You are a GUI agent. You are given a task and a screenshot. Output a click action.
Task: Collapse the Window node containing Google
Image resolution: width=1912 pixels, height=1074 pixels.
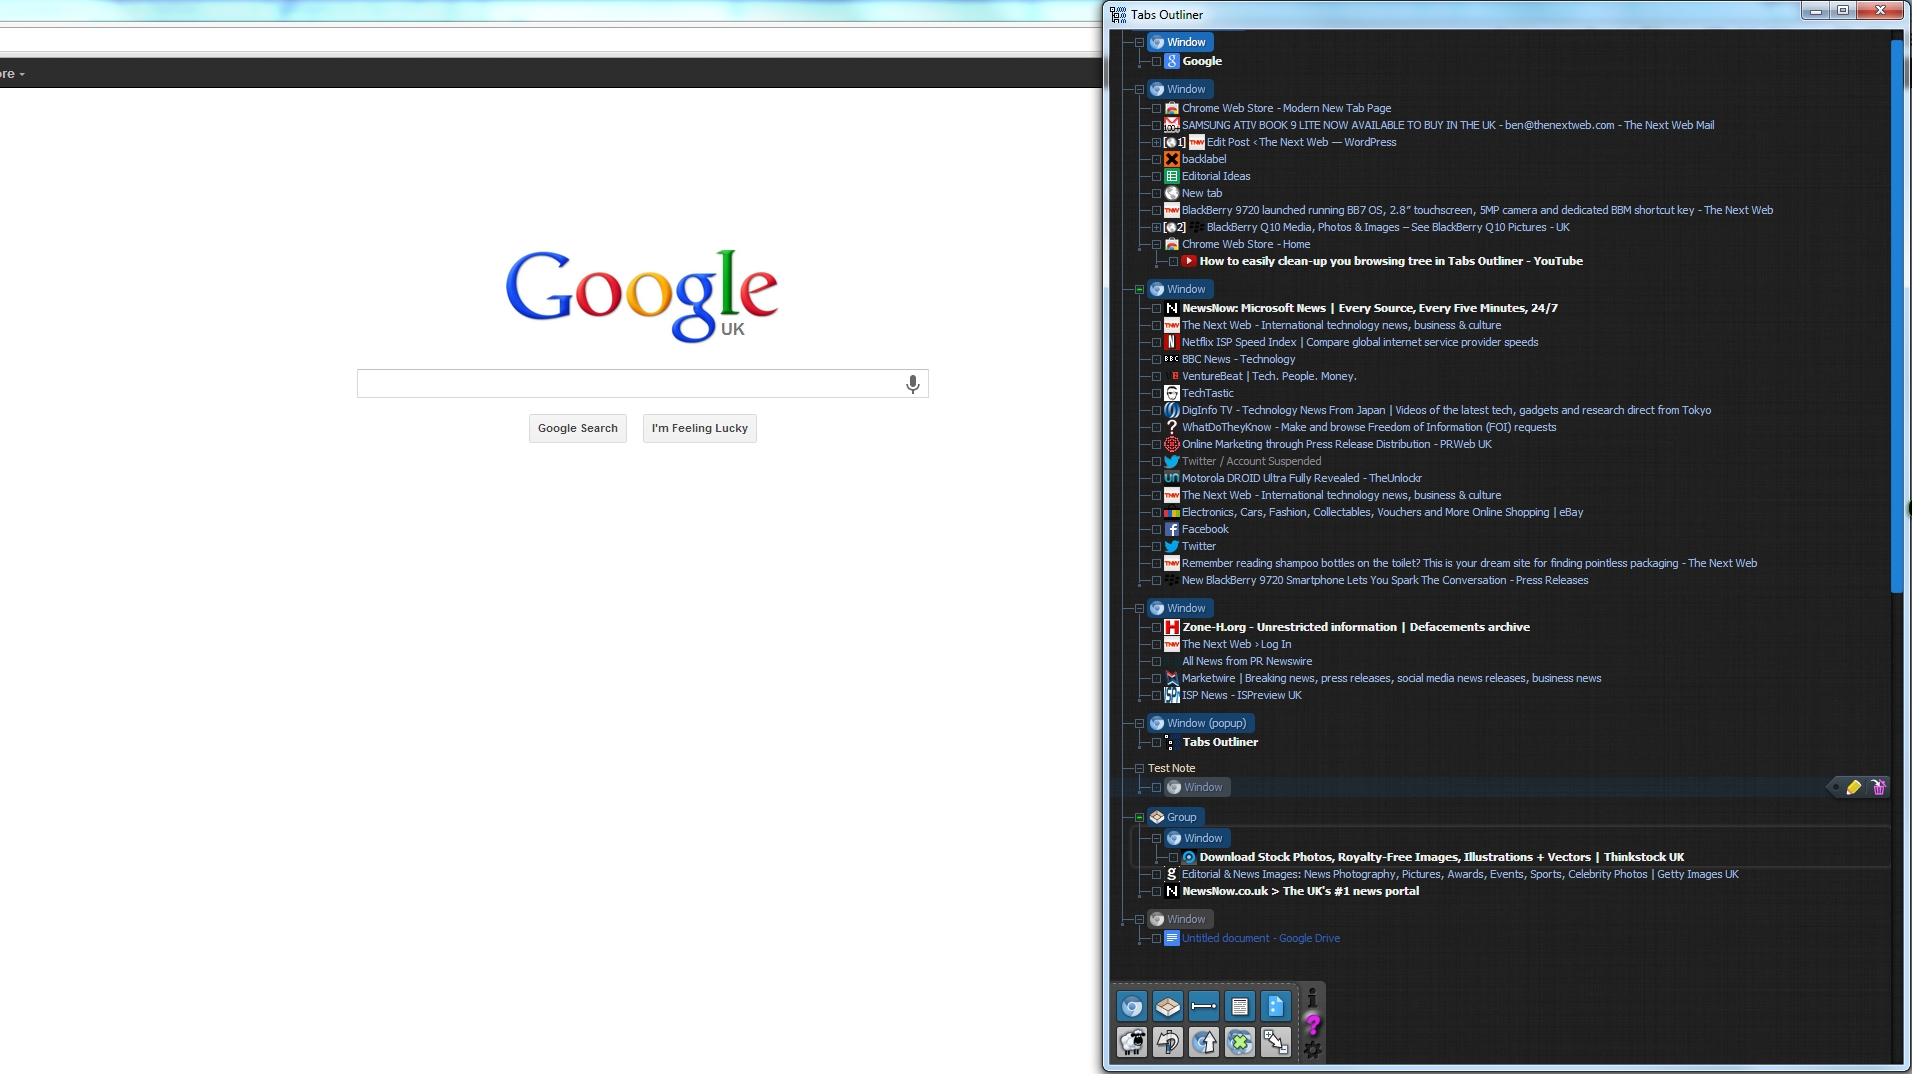click(1139, 42)
